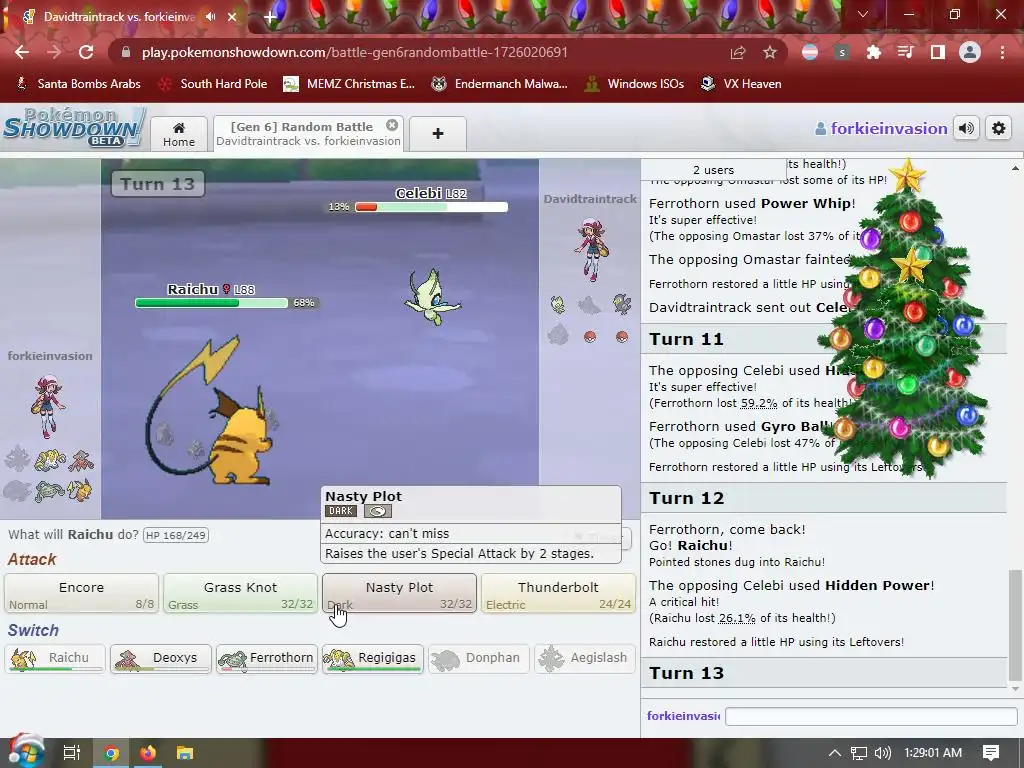Open the 2 users list dropdown
Image resolution: width=1024 pixels, height=768 pixels.
[713, 170]
